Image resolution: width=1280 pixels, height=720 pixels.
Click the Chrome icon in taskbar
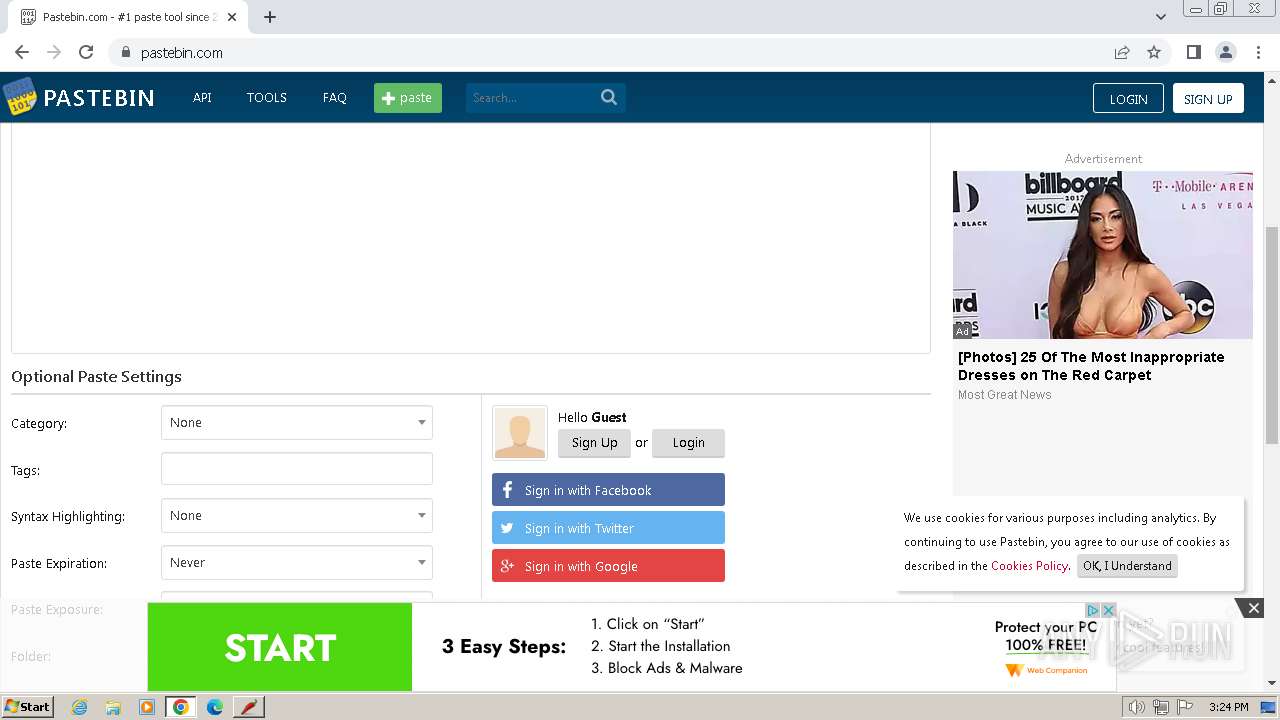[181, 707]
